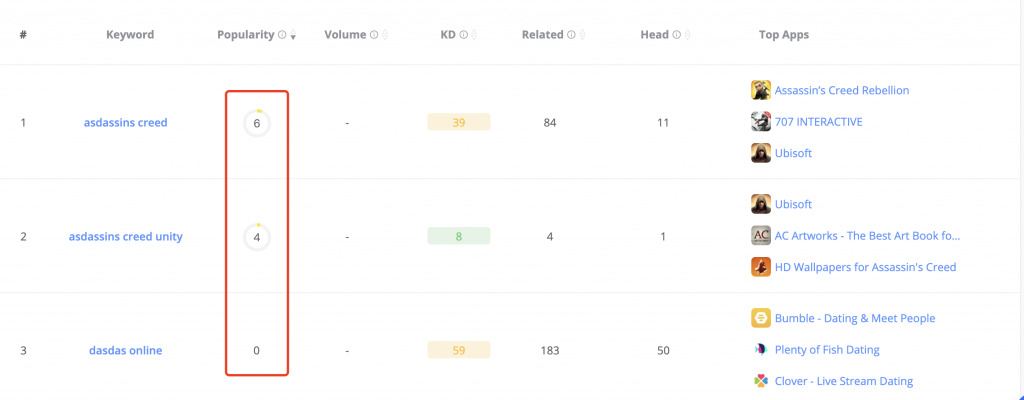Click the KD info icon
The image size is (1024, 400).
click(464, 35)
